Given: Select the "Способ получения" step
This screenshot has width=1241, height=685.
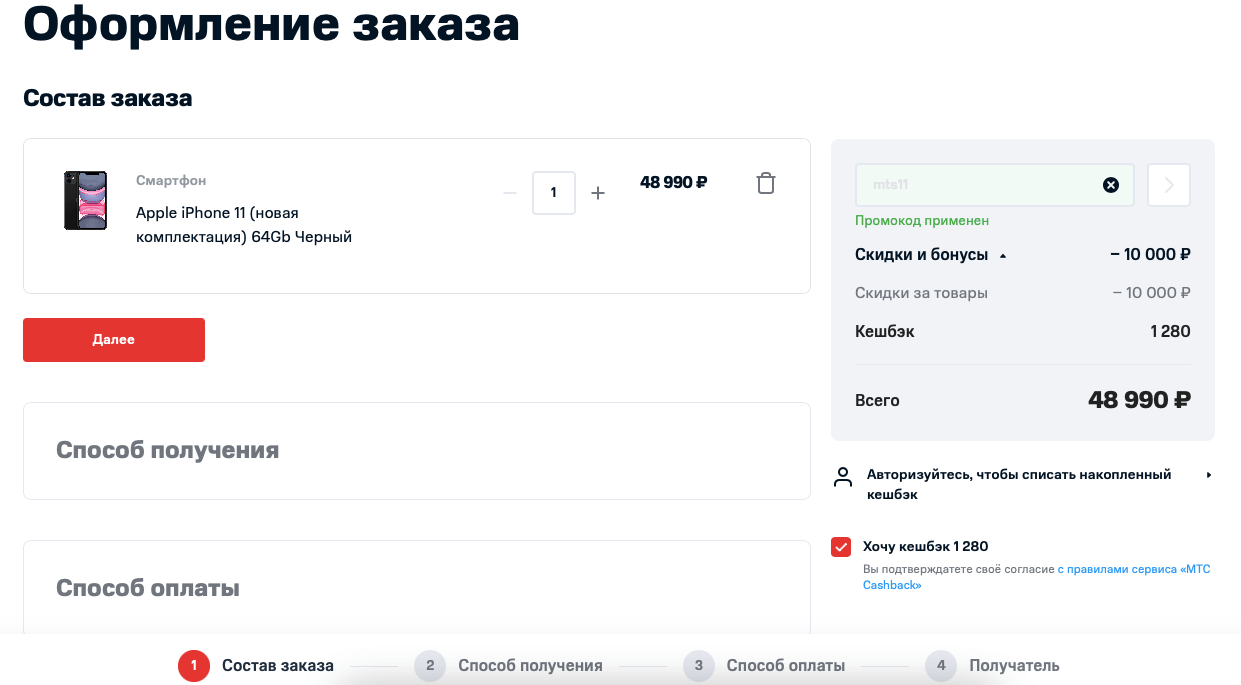Looking at the screenshot, I should click(529, 665).
